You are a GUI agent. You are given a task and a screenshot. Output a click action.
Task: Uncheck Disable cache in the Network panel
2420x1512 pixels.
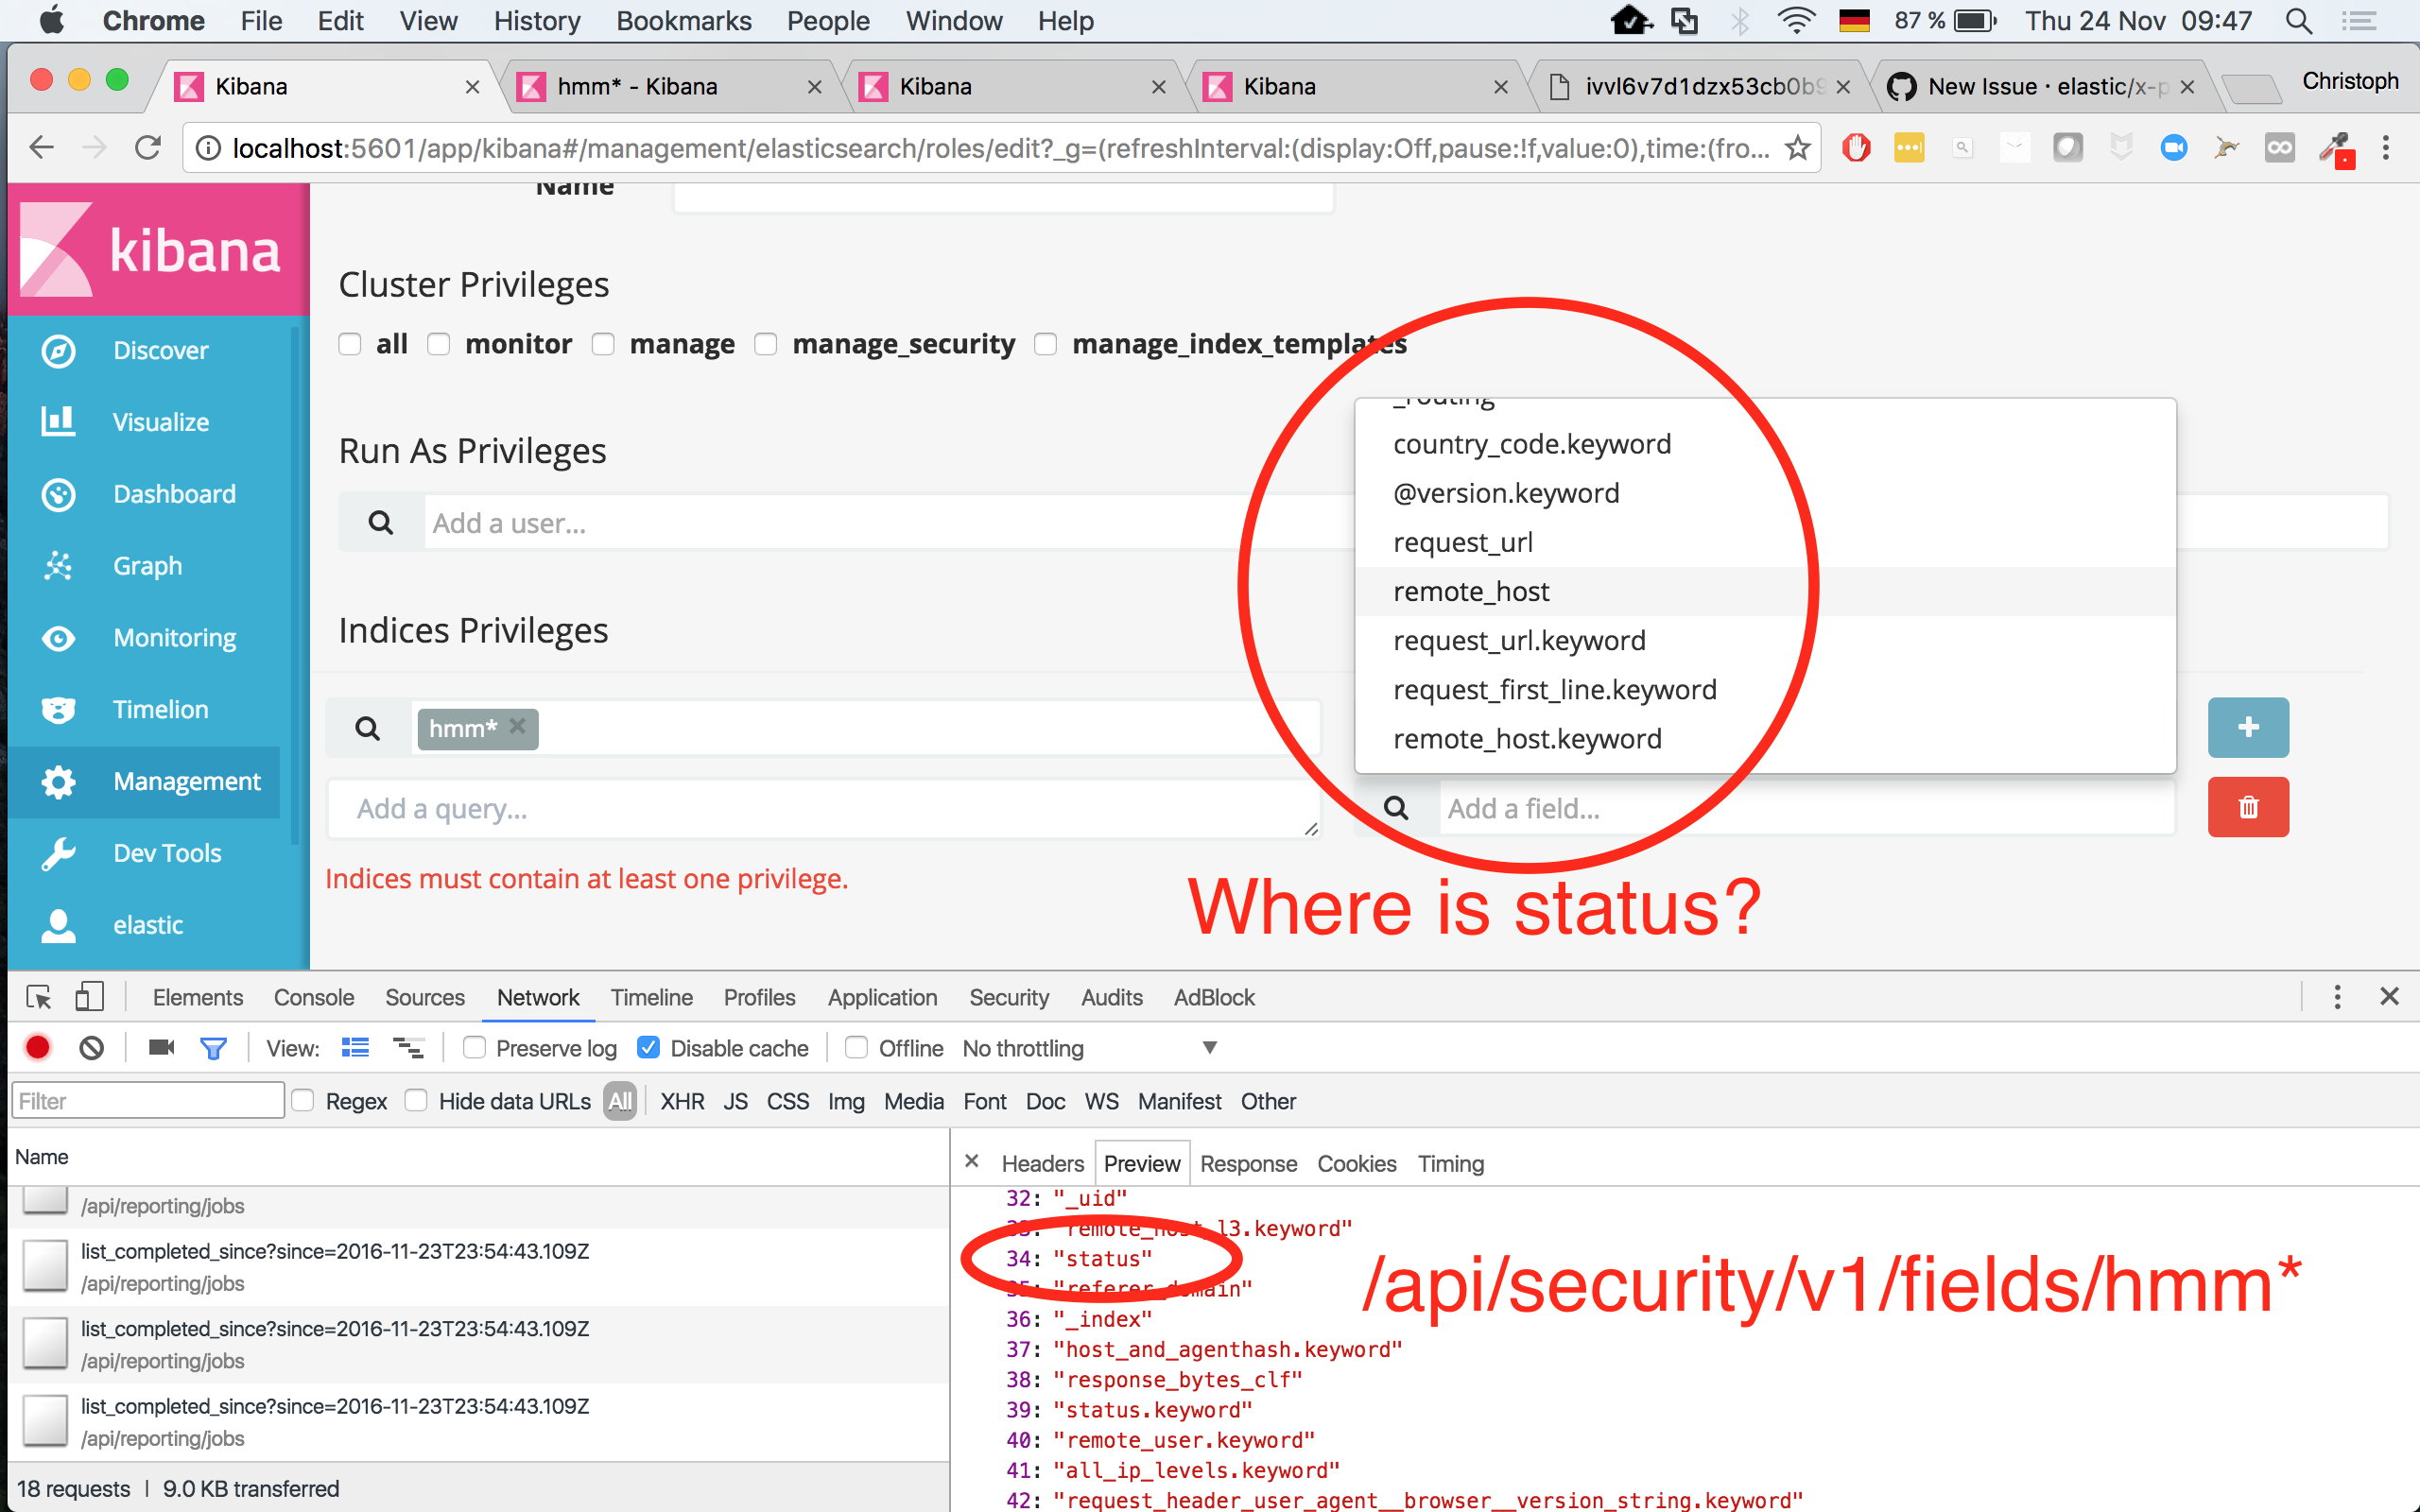tap(649, 1047)
